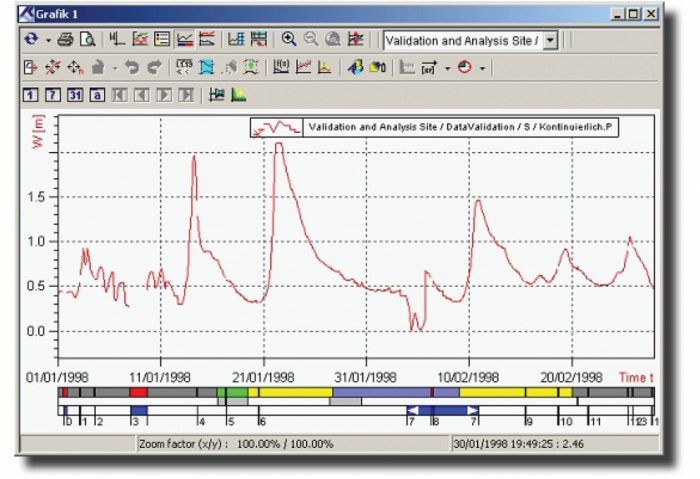Click the refresh graph icon
This screenshot has height=479, width=700.
point(31,40)
